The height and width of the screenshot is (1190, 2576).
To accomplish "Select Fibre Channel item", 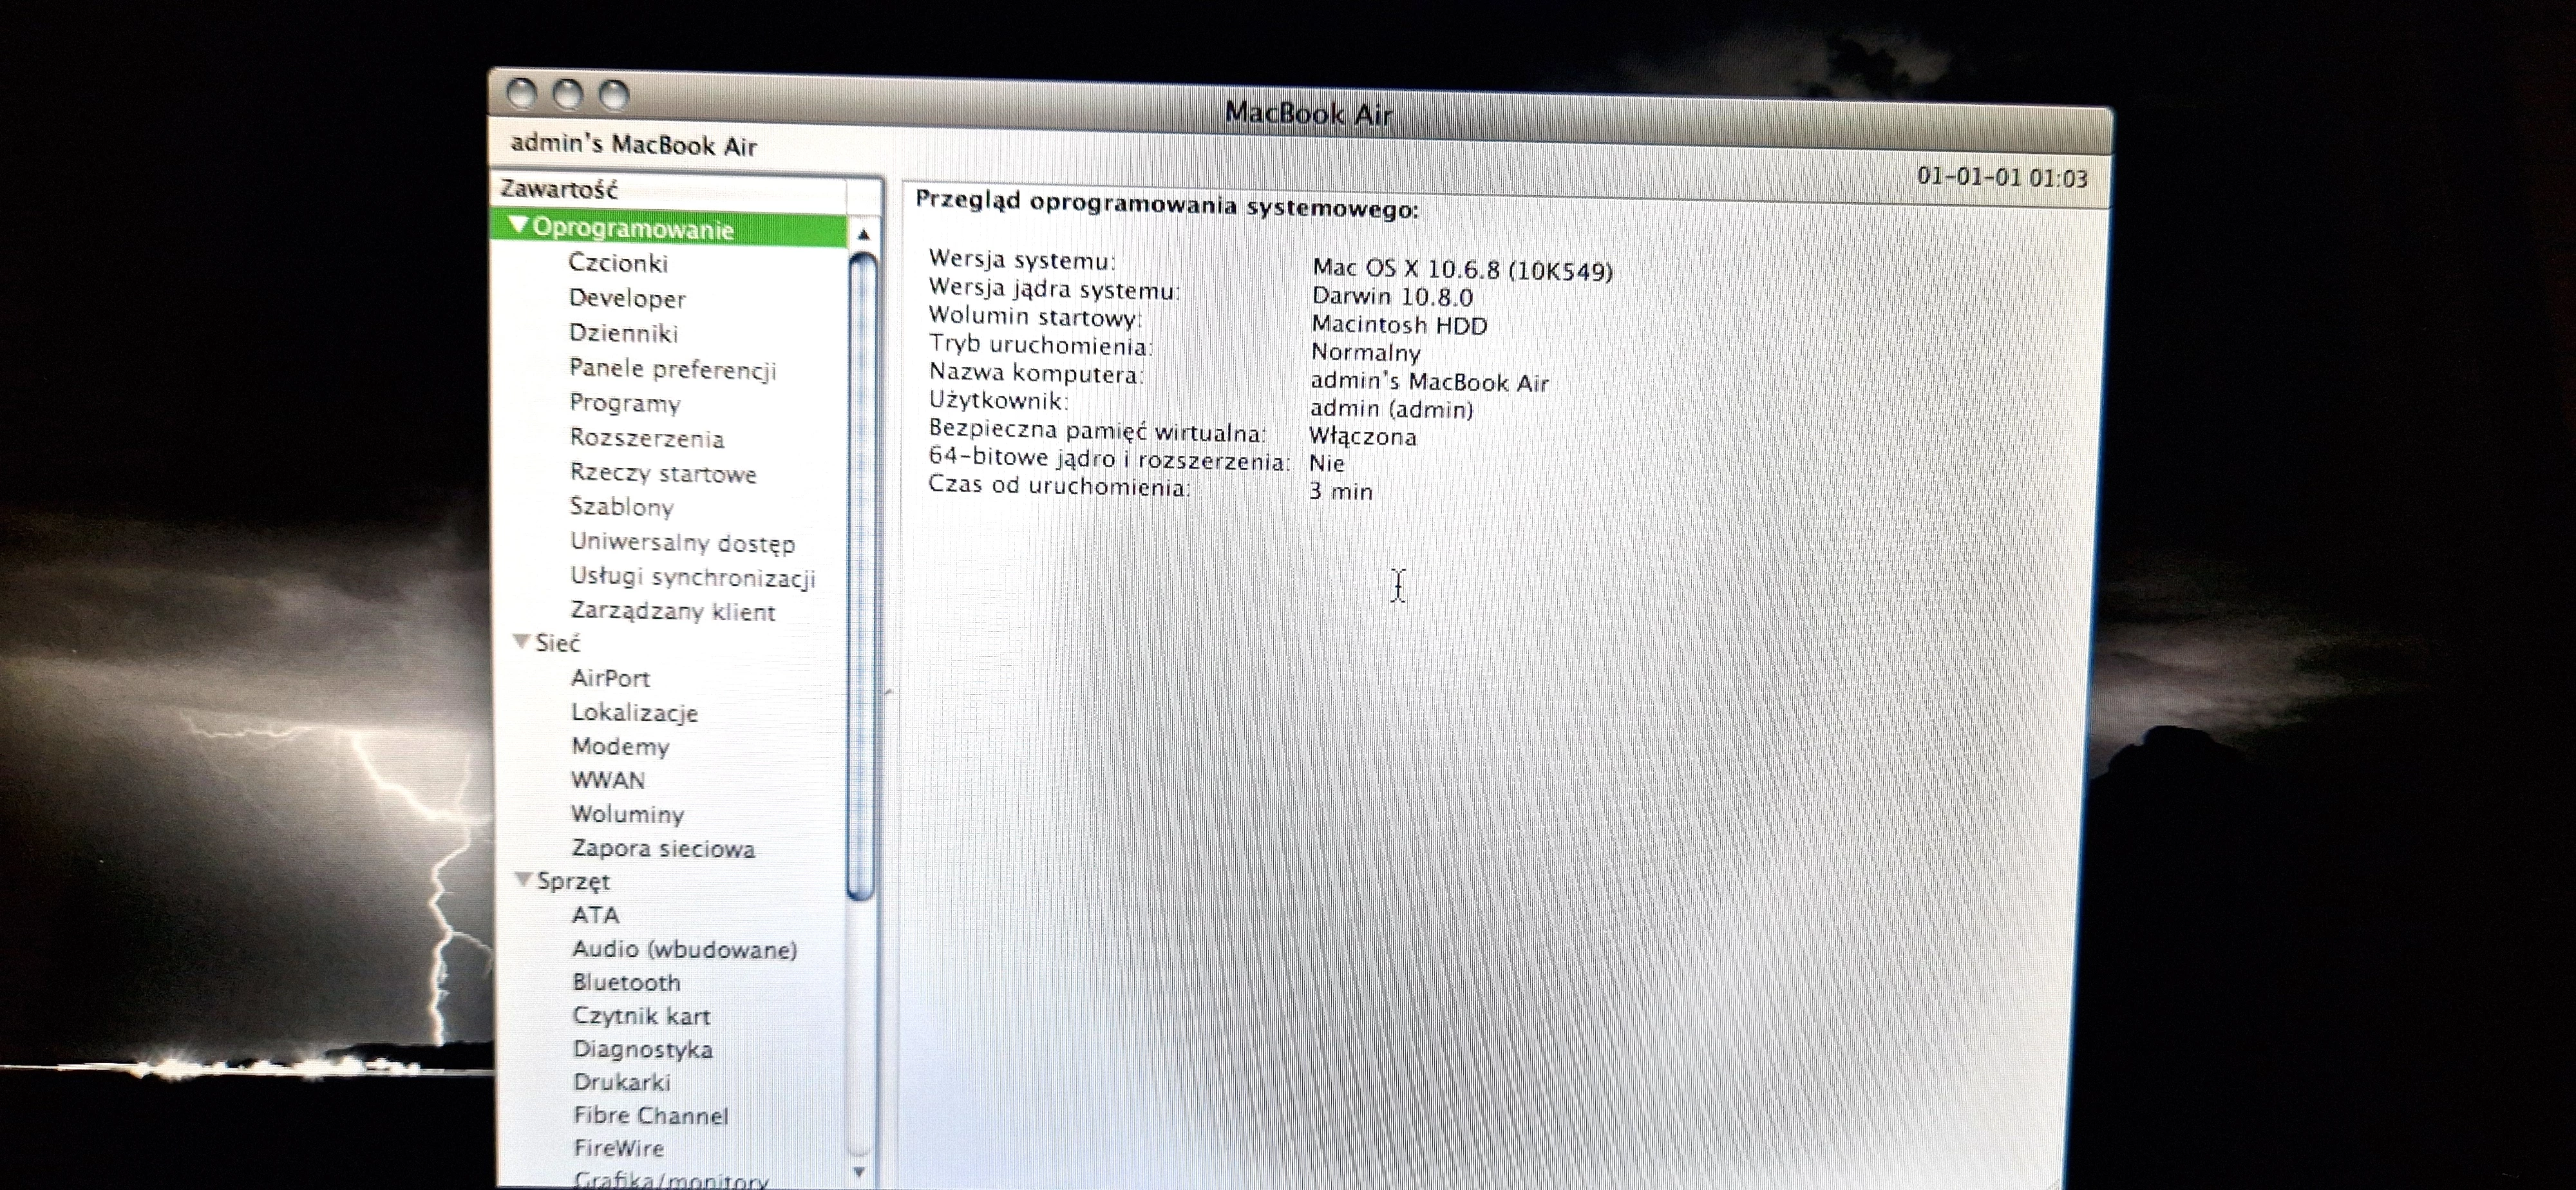I will point(651,1115).
